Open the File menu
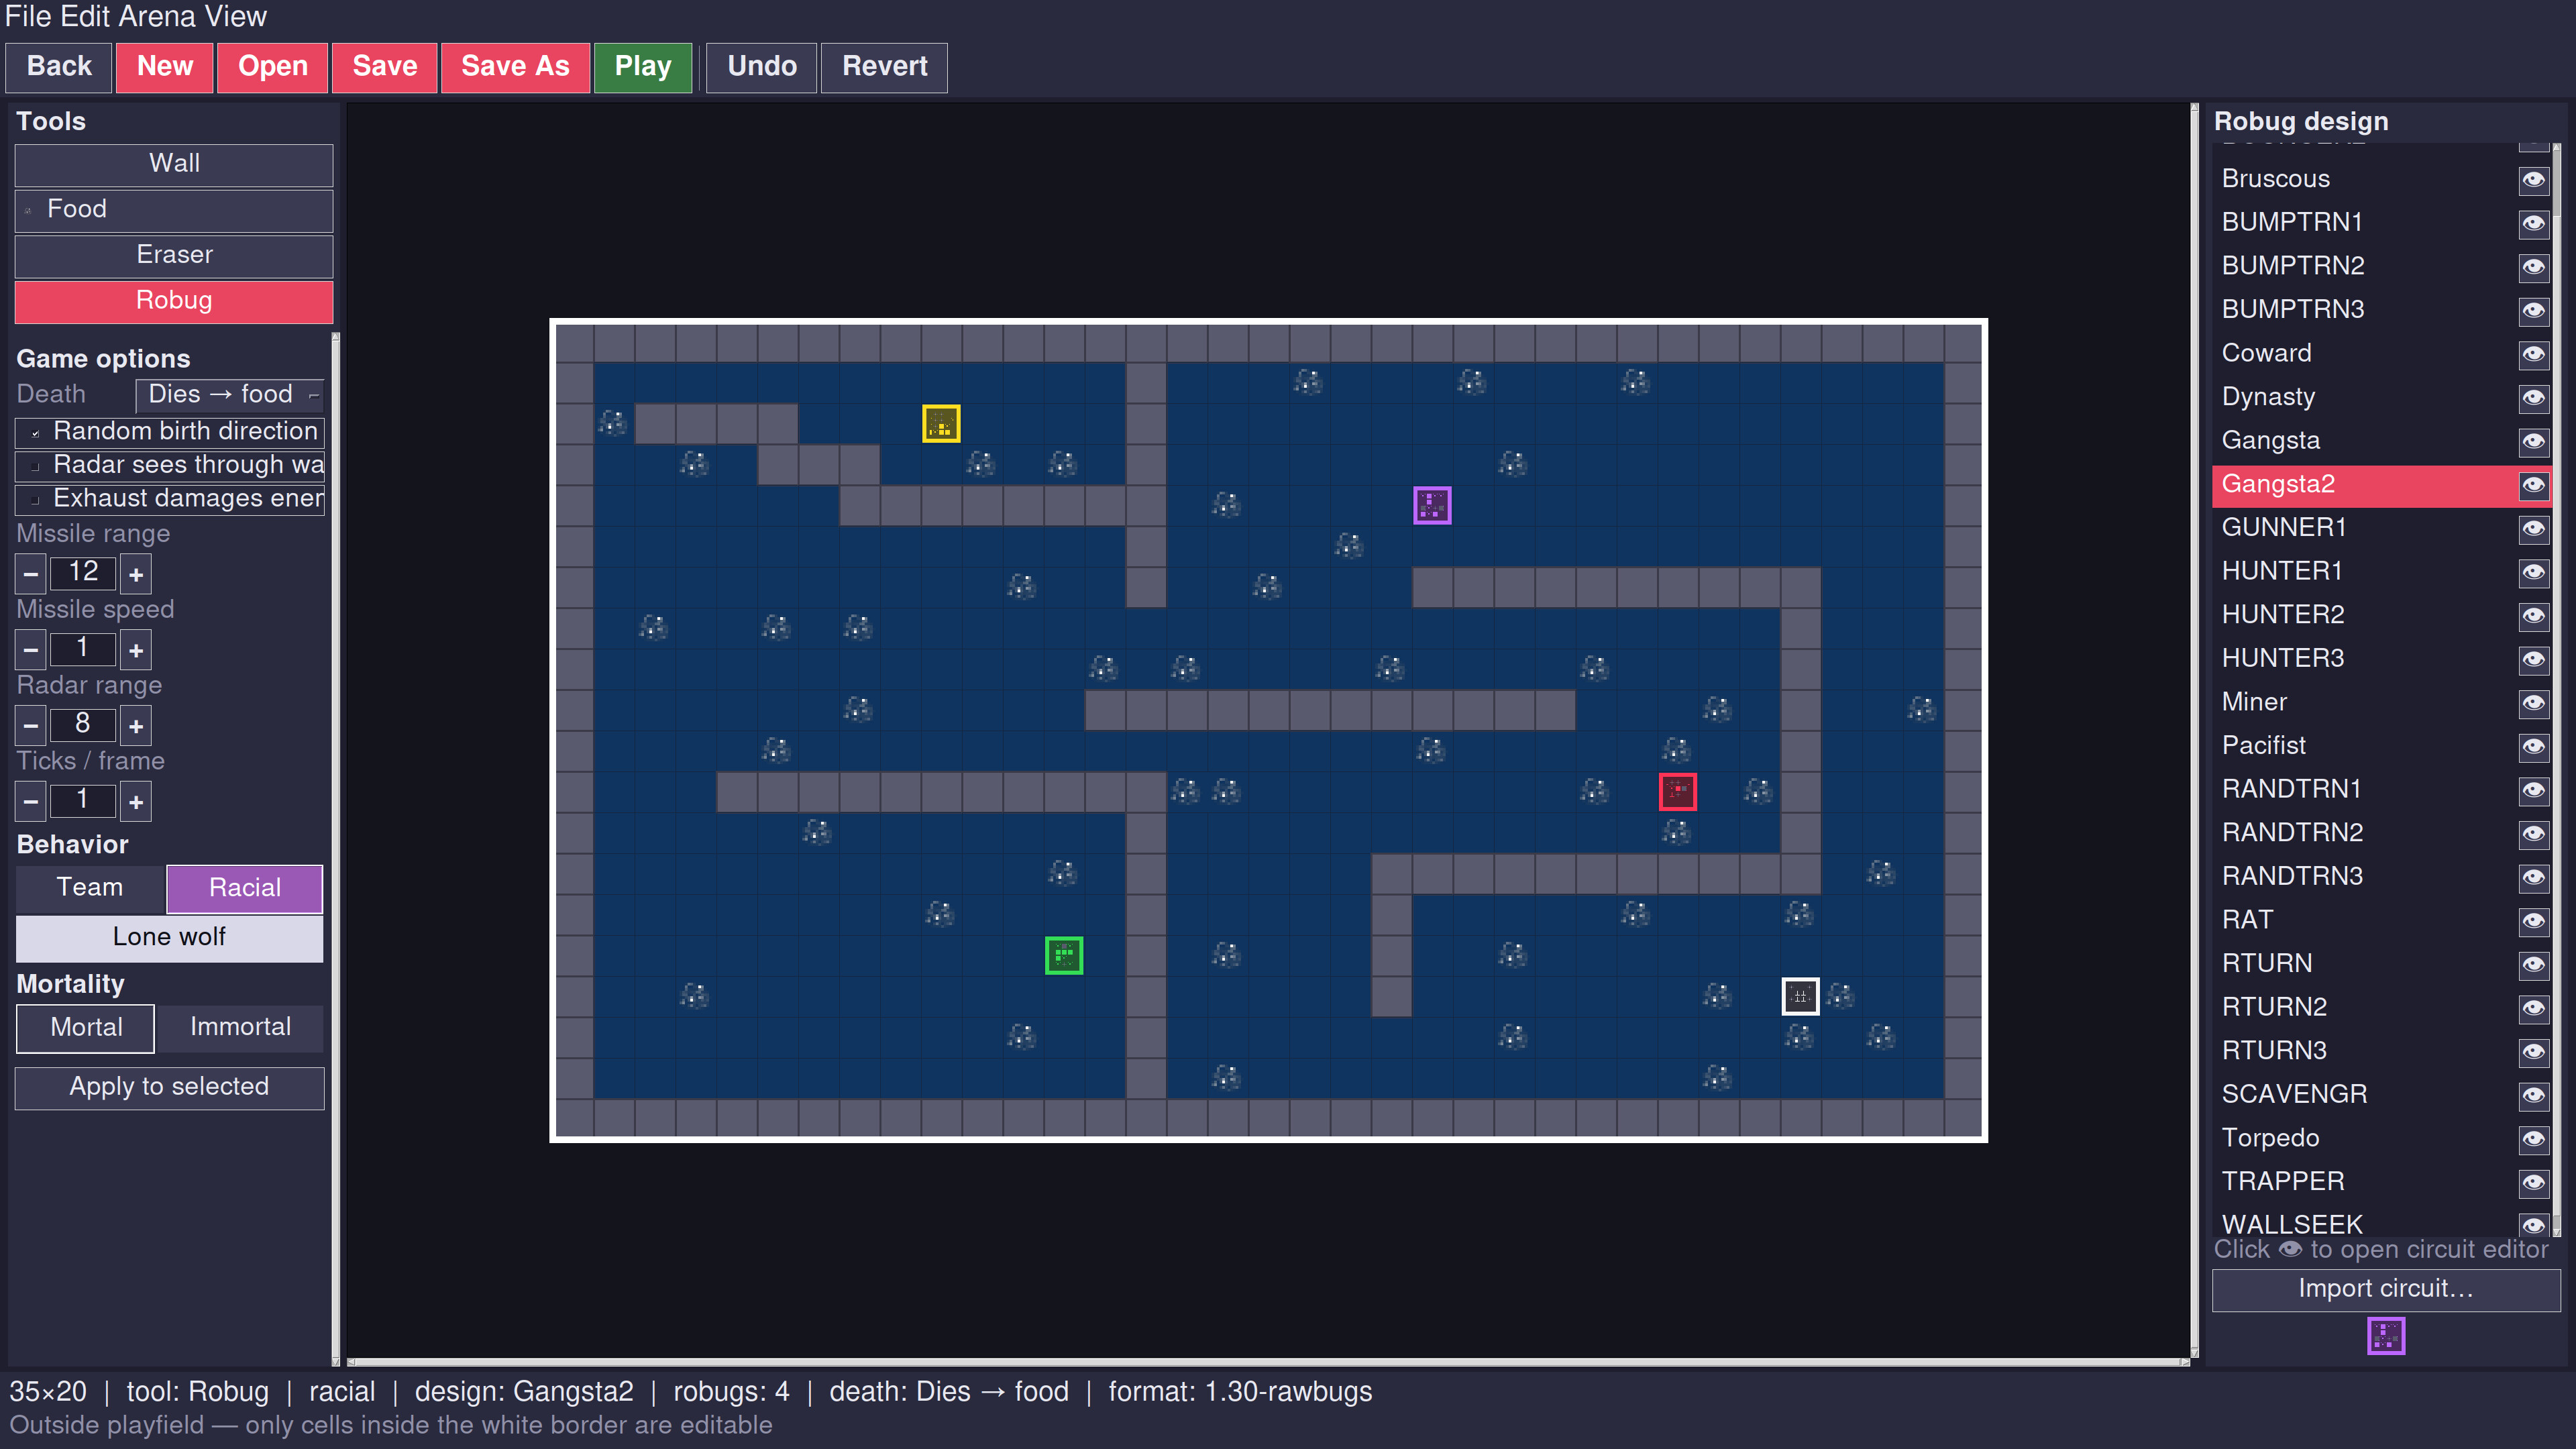 pyautogui.click(x=28, y=17)
